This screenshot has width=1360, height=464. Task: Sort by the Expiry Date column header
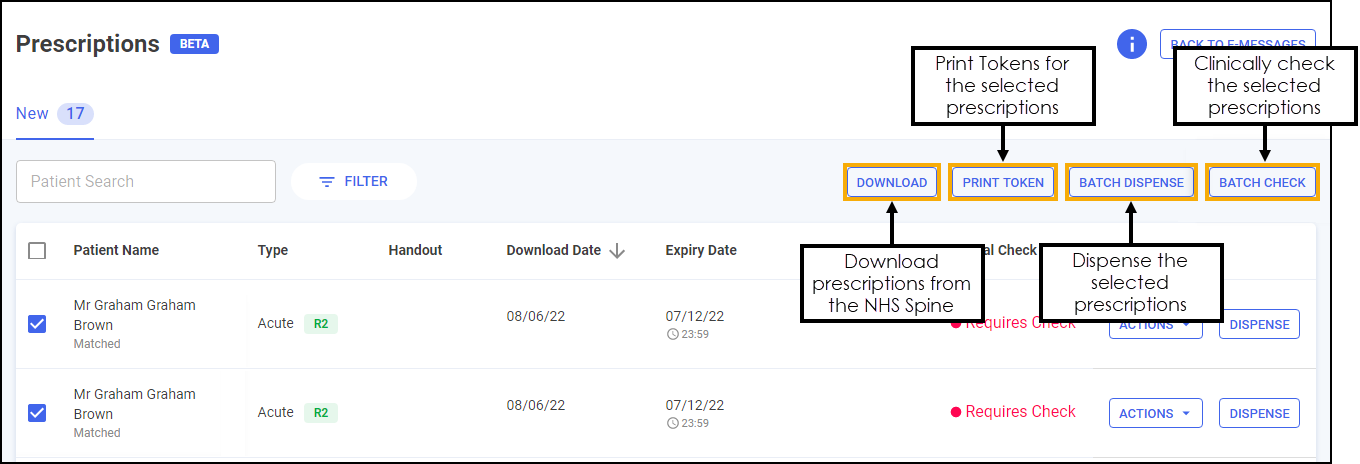point(701,251)
